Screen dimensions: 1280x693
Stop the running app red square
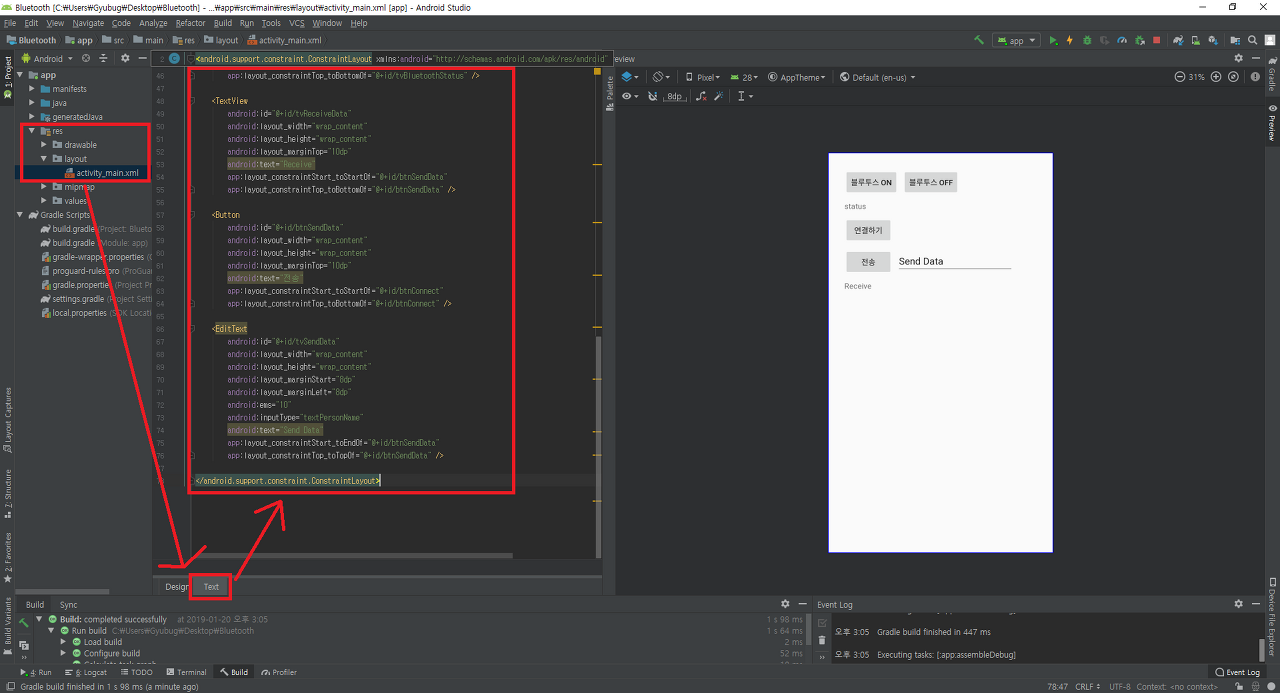click(1156, 40)
